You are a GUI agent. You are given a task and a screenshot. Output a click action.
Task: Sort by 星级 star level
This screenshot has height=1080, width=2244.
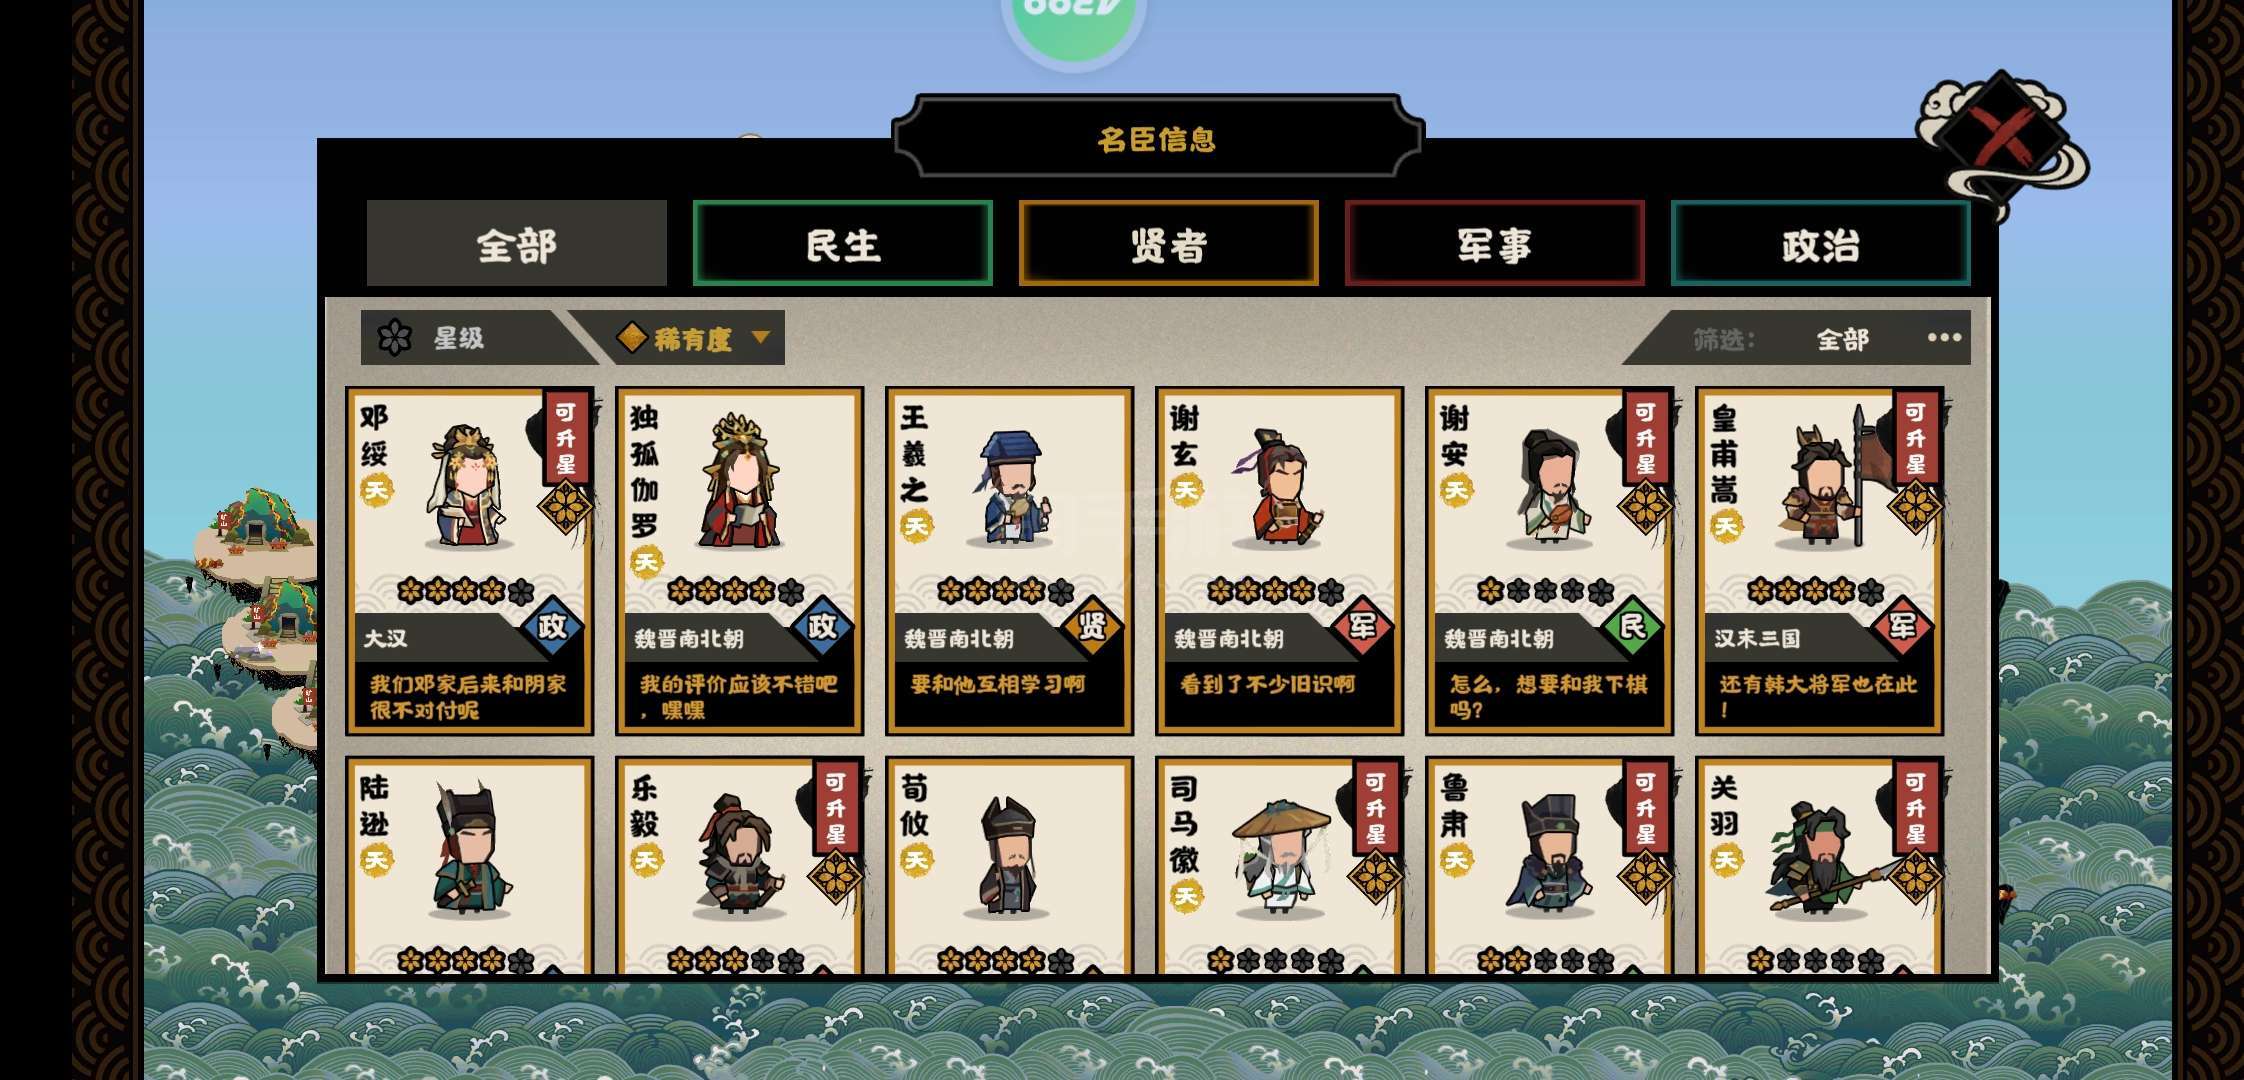[460, 338]
